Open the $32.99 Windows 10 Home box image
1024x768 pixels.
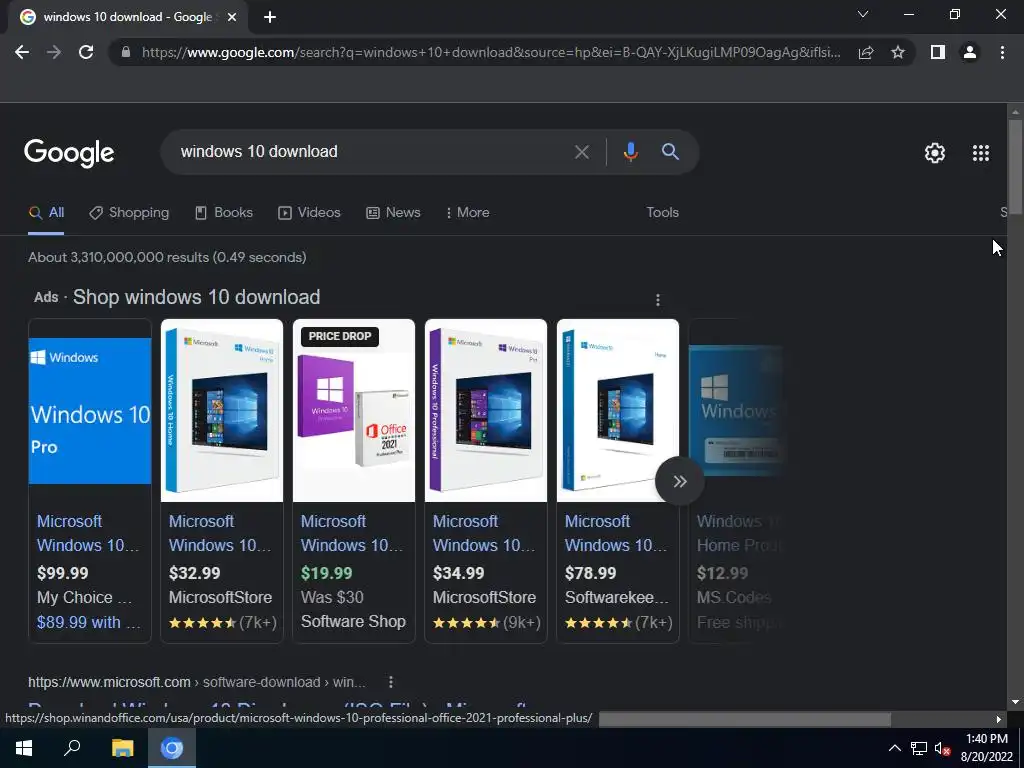pos(222,410)
